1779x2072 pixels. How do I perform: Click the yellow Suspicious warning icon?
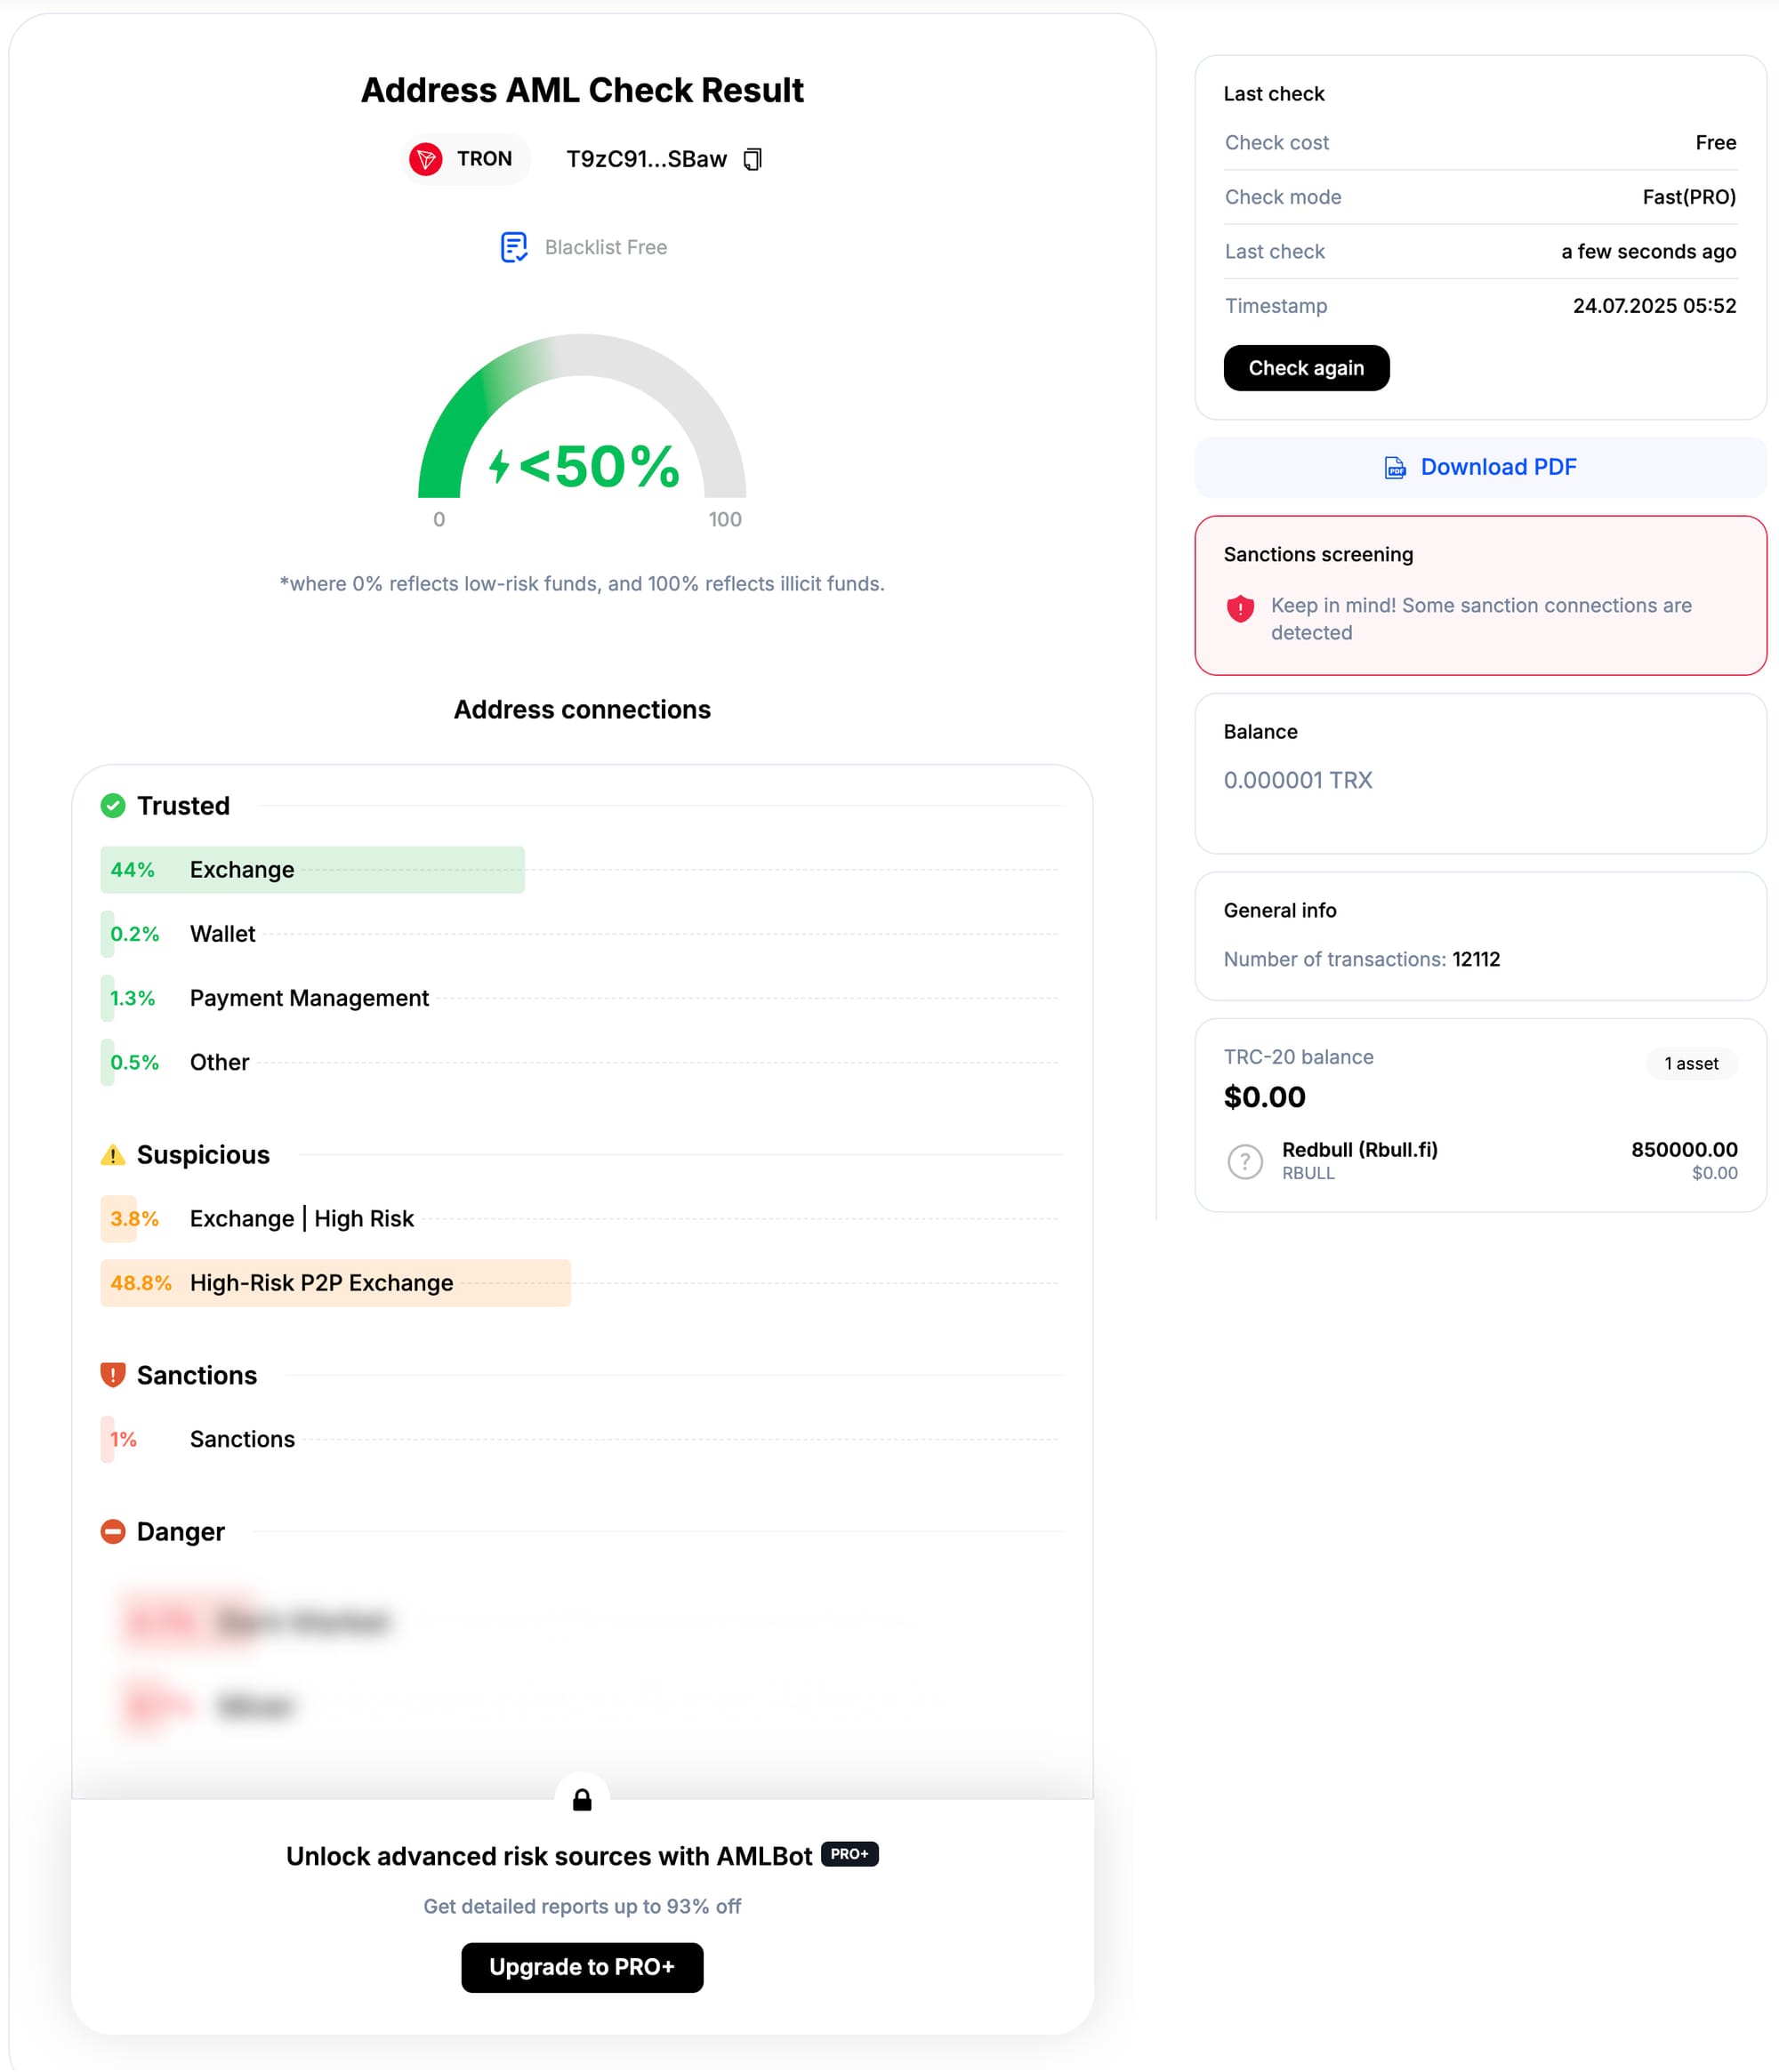pyautogui.click(x=113, y=1154)
